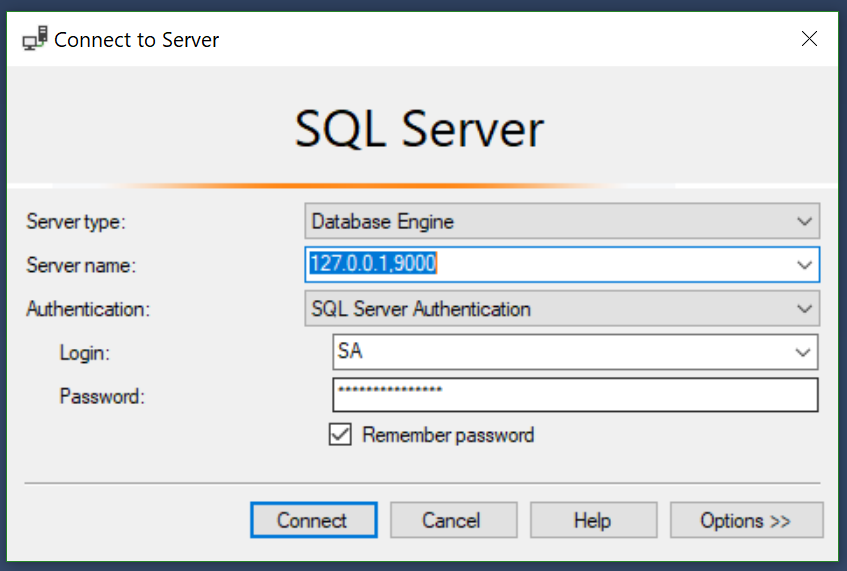Click the 'Authentication:' label
Screen dimensions: 847x571
point(88,309)
